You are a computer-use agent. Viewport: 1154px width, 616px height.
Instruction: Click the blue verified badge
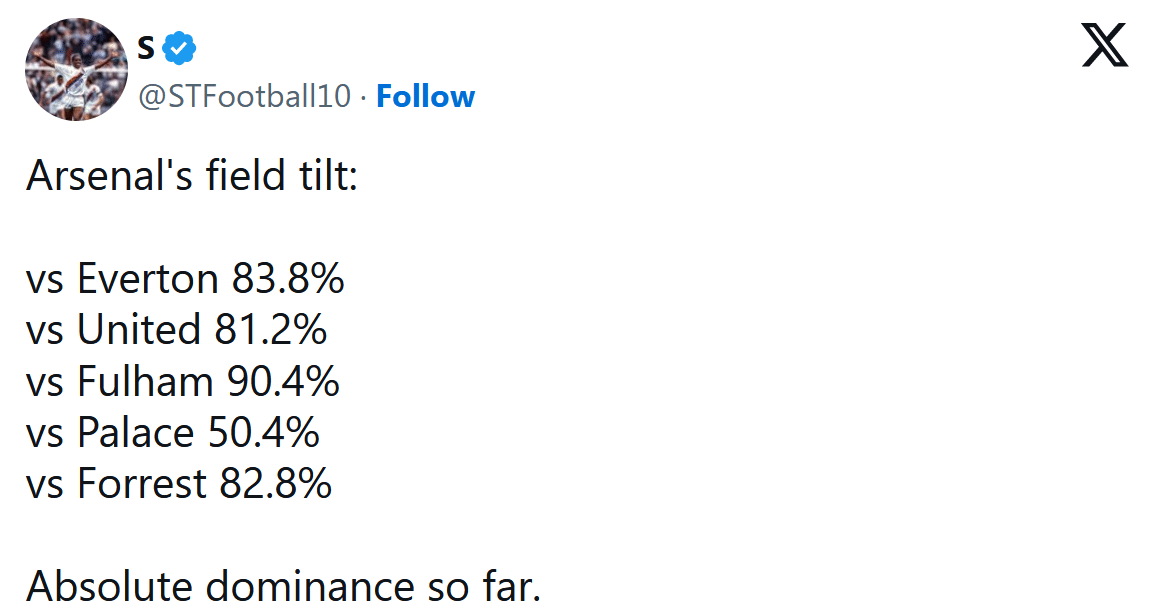click(x=179, y=46)
